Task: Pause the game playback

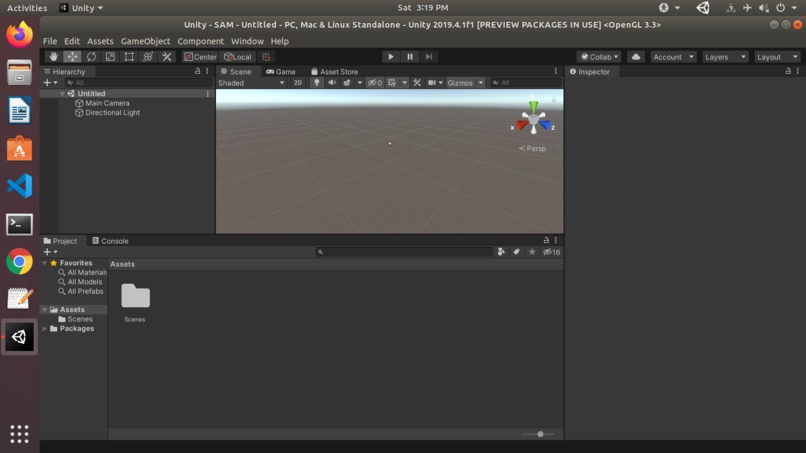Action: [410, 57]
